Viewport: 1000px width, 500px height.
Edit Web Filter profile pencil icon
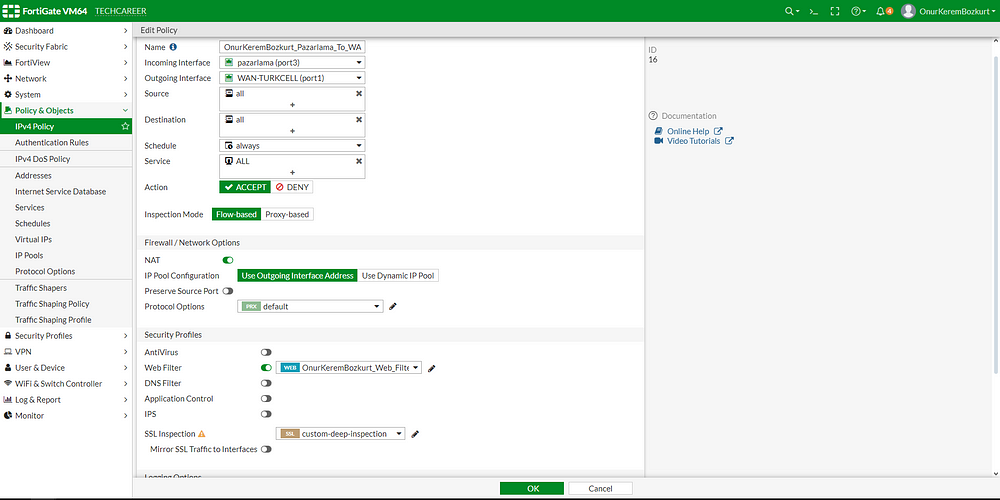(432, 368)
